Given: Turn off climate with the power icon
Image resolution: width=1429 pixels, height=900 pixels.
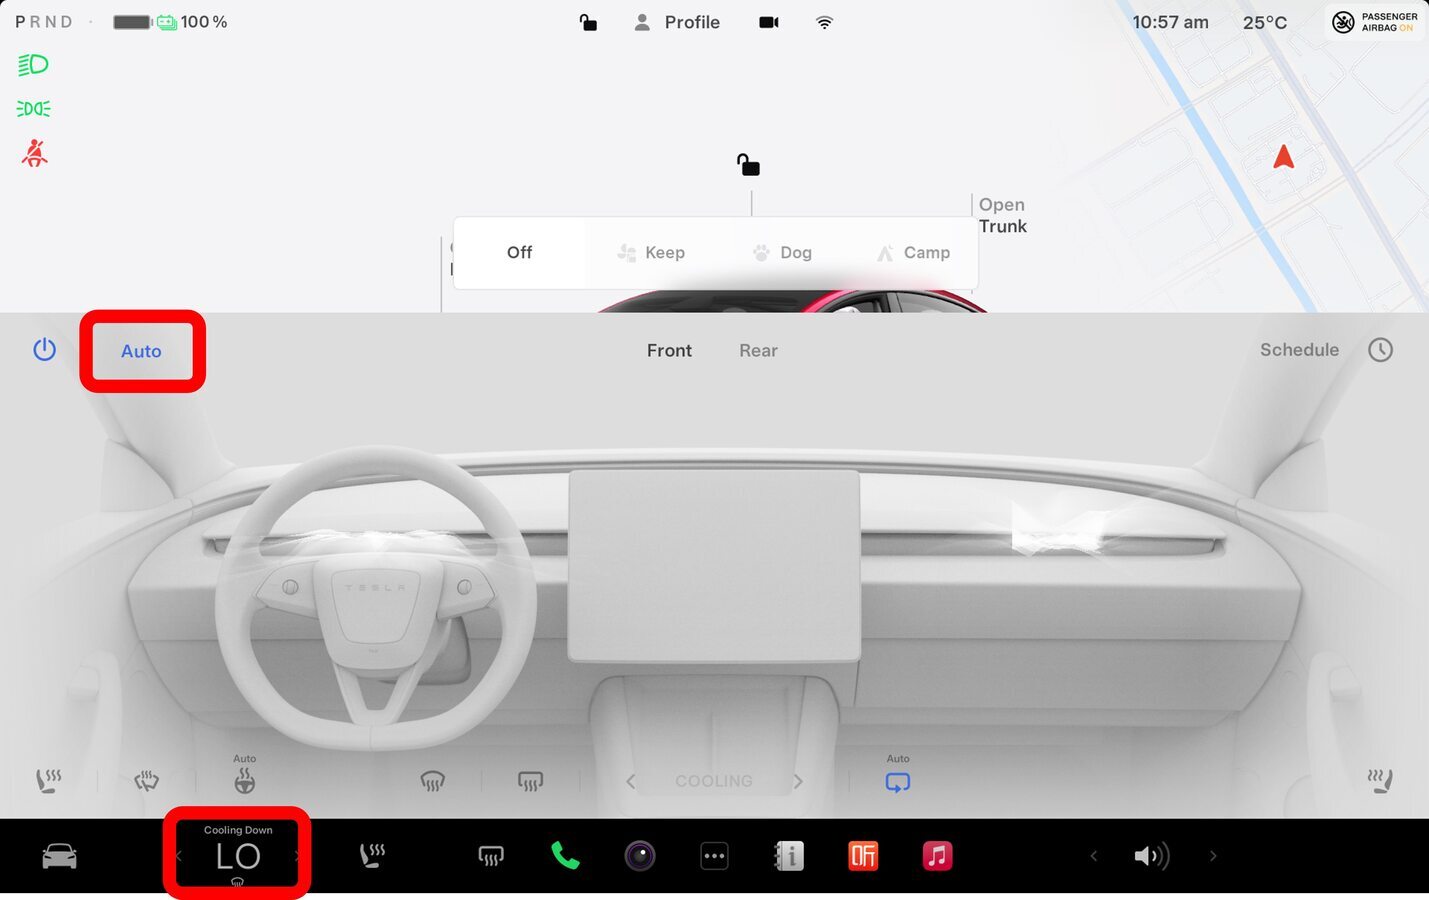Looking at the screenshot, I should pos(44,350).
